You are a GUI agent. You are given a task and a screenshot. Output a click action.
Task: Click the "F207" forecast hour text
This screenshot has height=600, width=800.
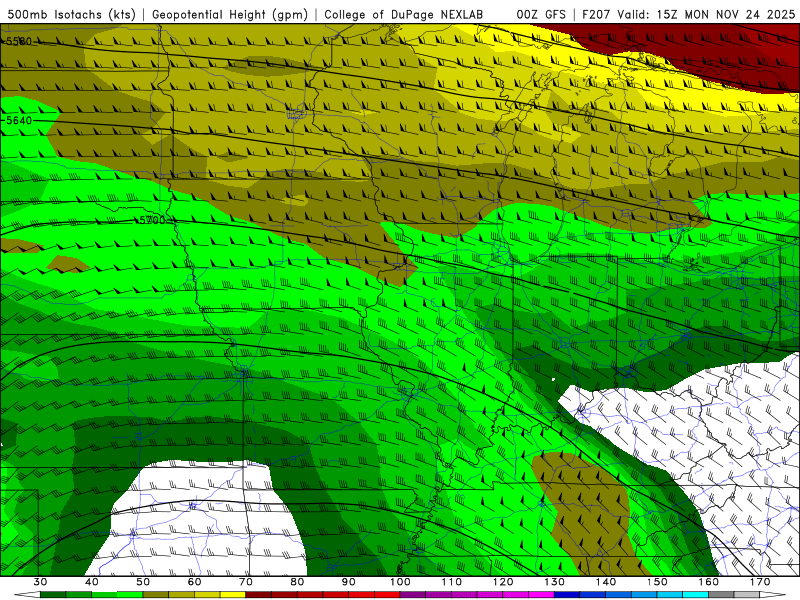click(596, 15)
